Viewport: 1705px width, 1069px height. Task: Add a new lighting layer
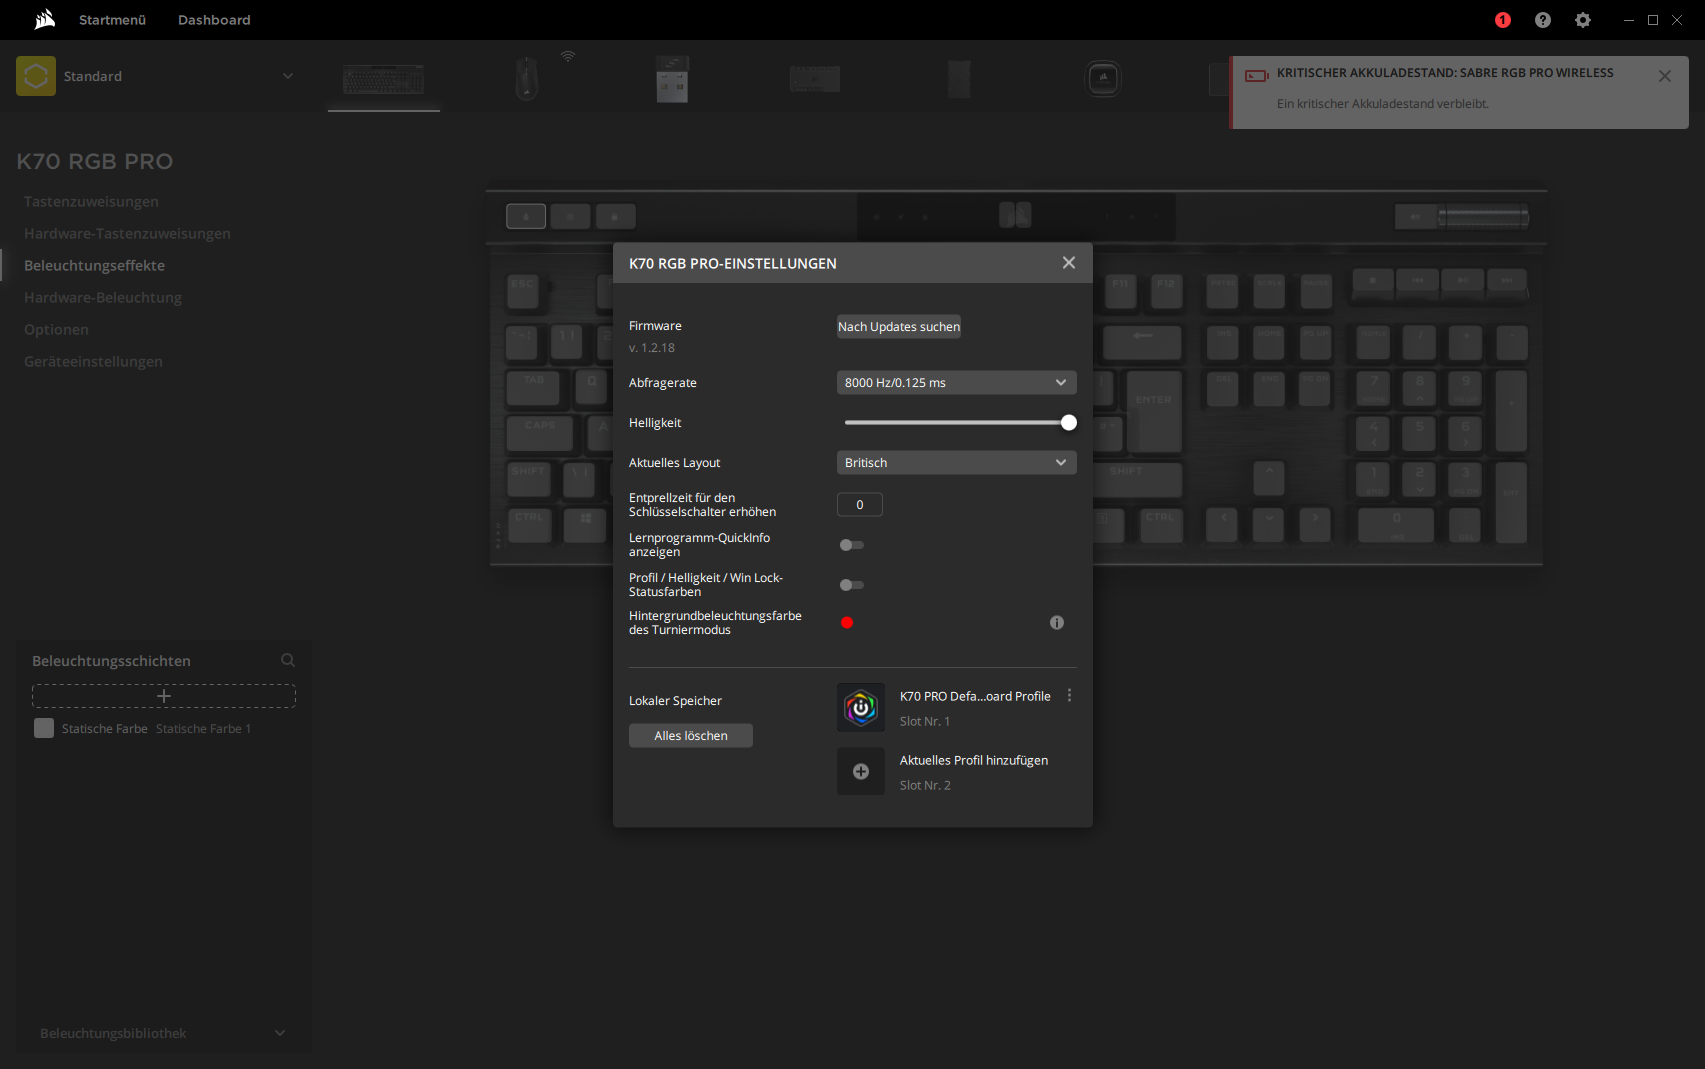click(164, 696)
